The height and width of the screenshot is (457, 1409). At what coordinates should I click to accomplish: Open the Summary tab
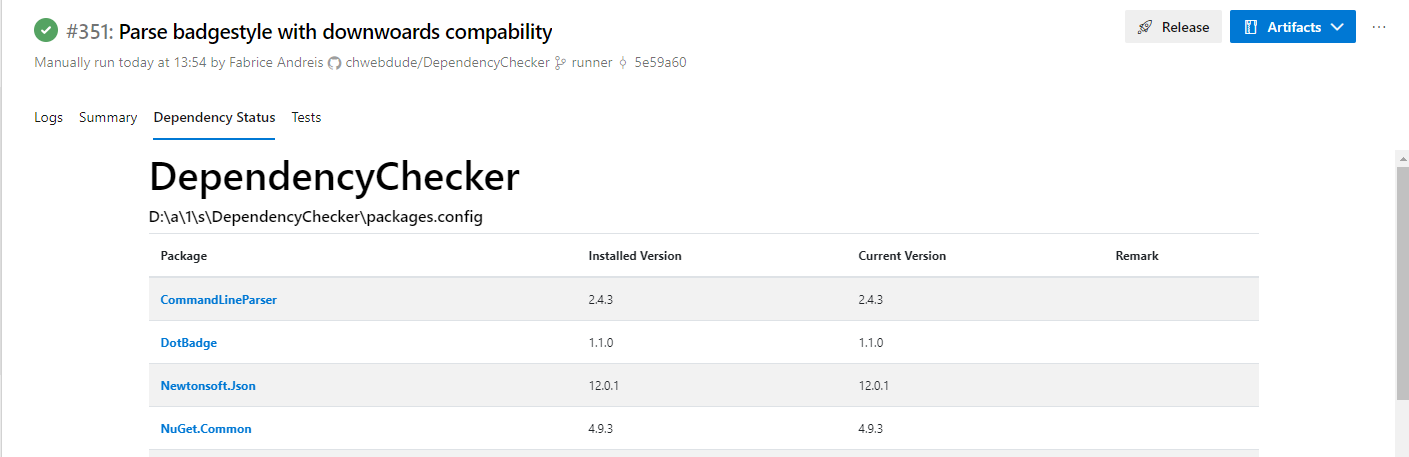point(108,117)
